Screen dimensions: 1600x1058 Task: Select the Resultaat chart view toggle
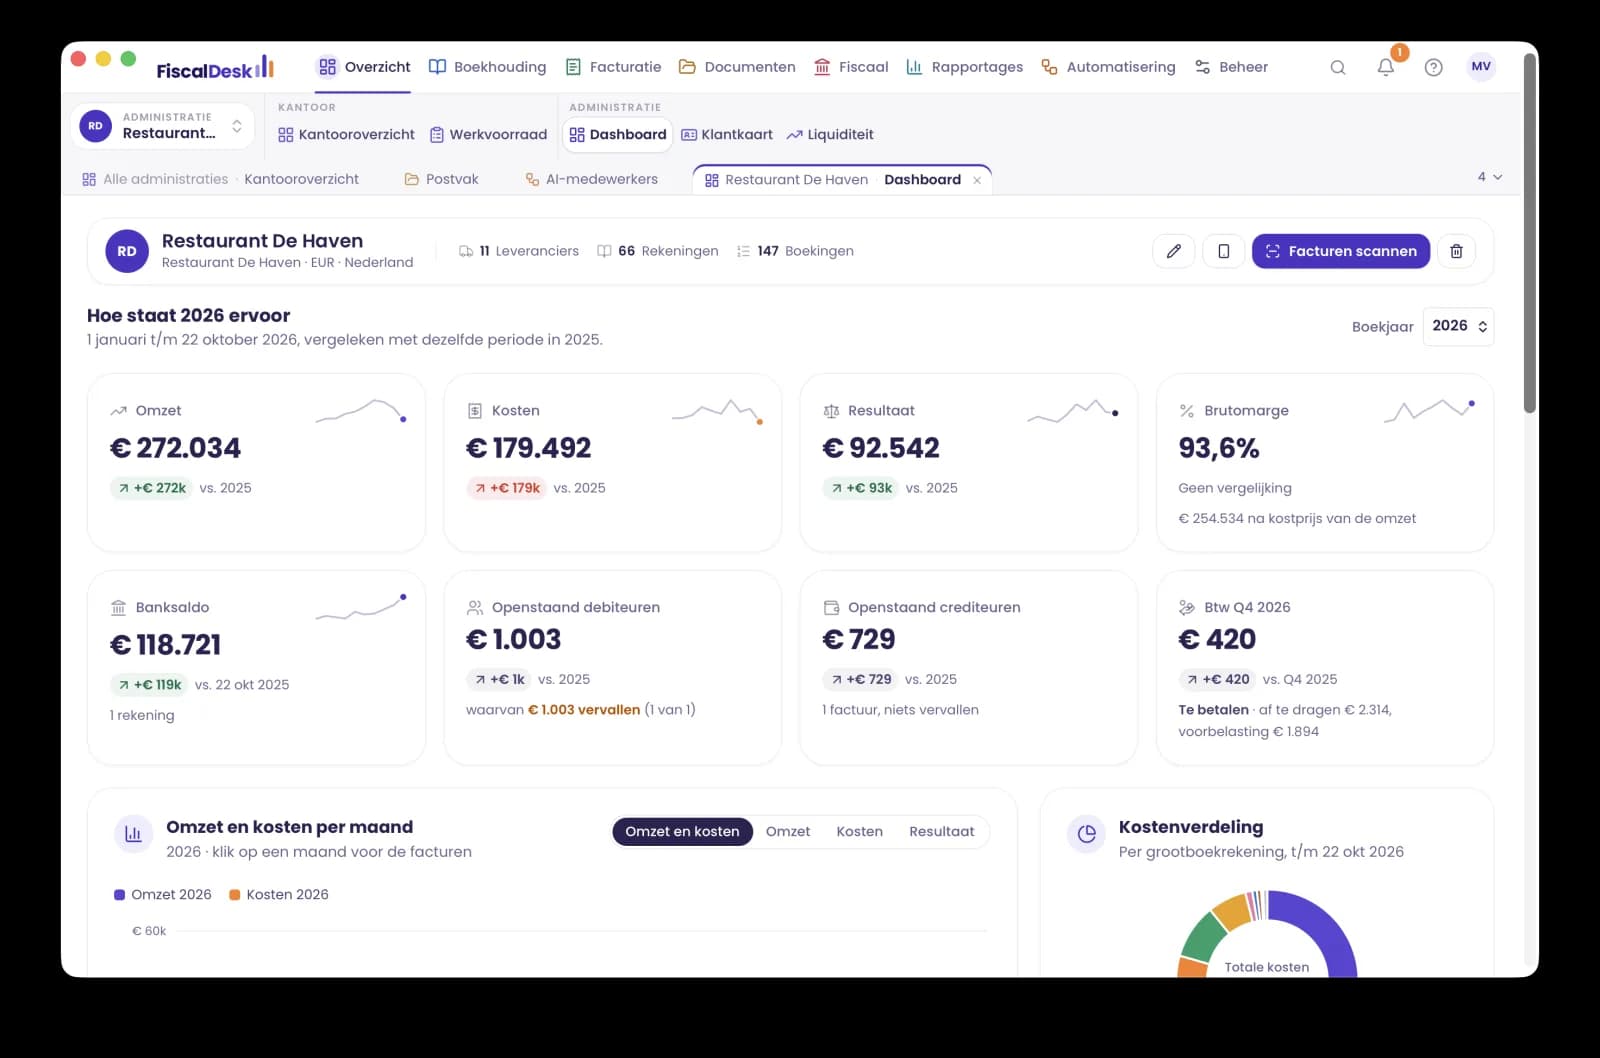point(942,832)
